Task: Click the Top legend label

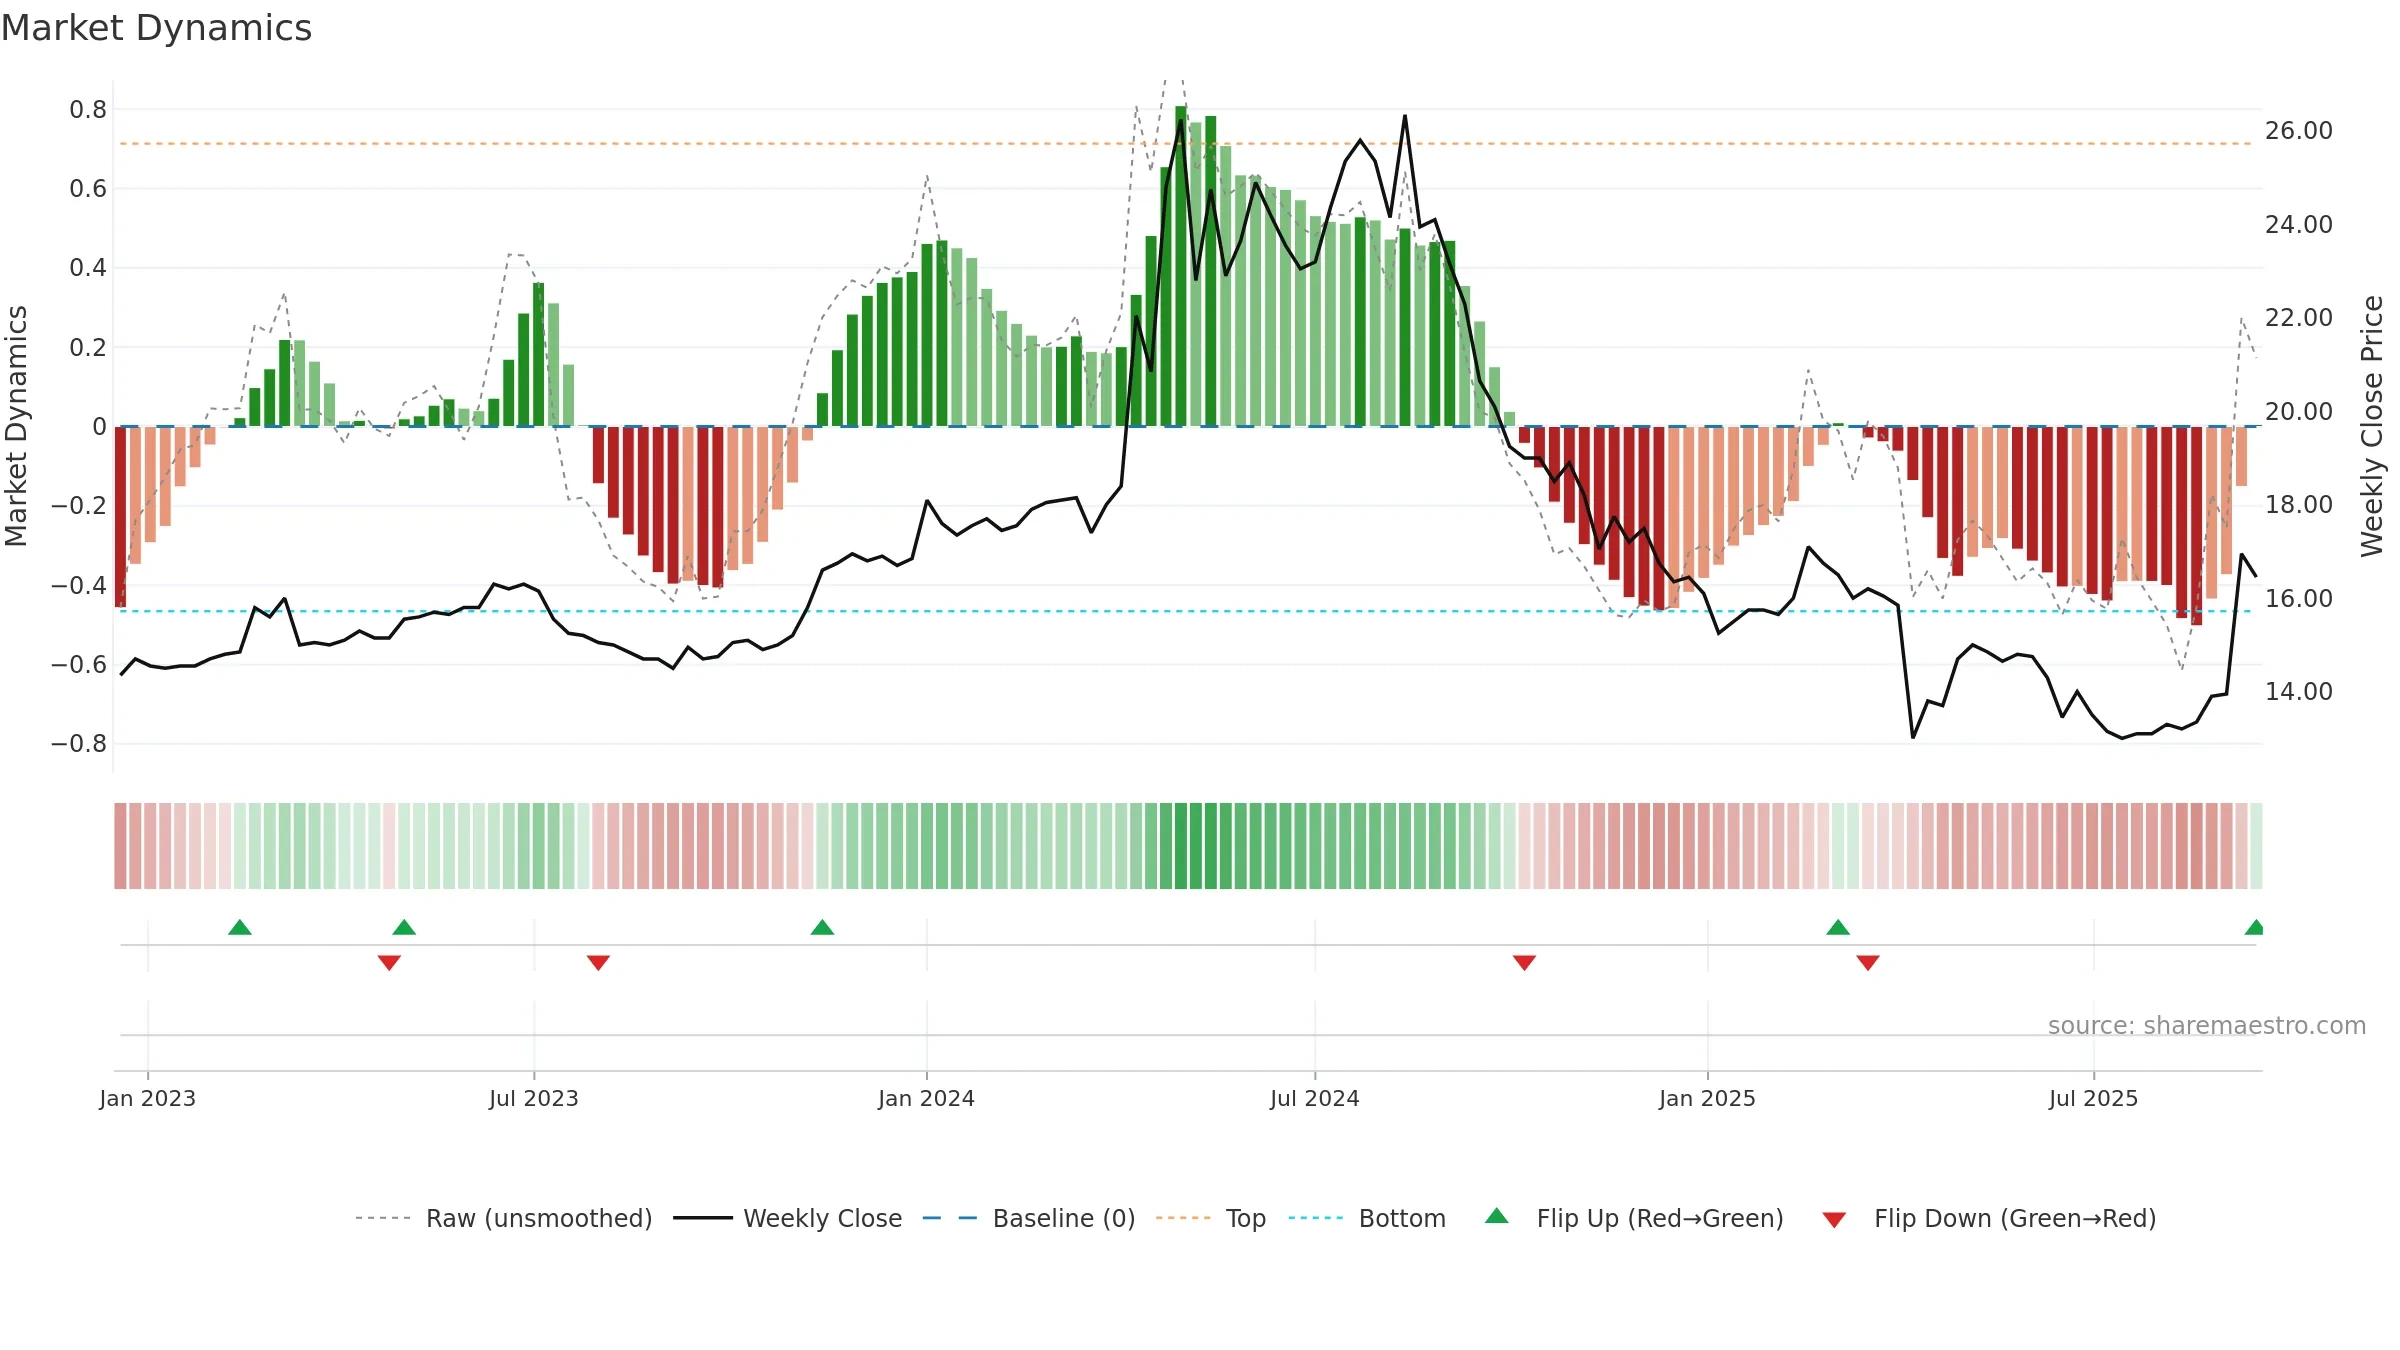Action: [x=1246, y=1218]
